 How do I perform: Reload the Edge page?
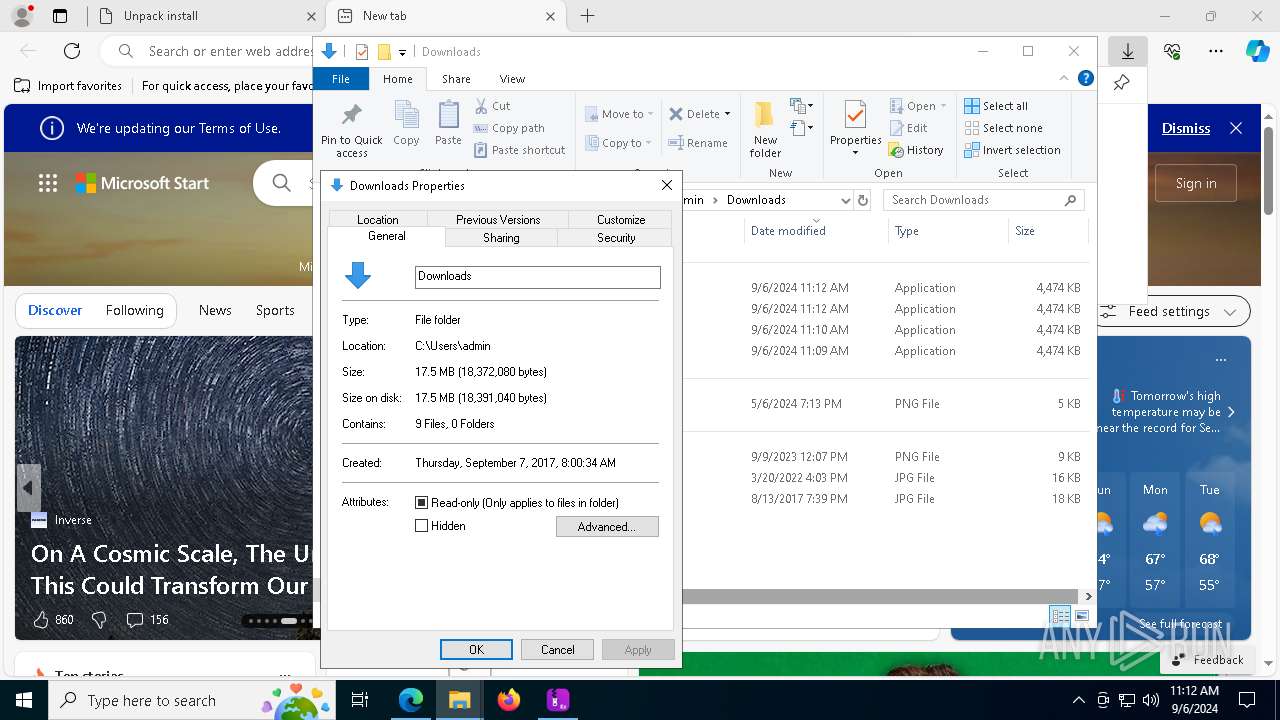pos(72,51)
